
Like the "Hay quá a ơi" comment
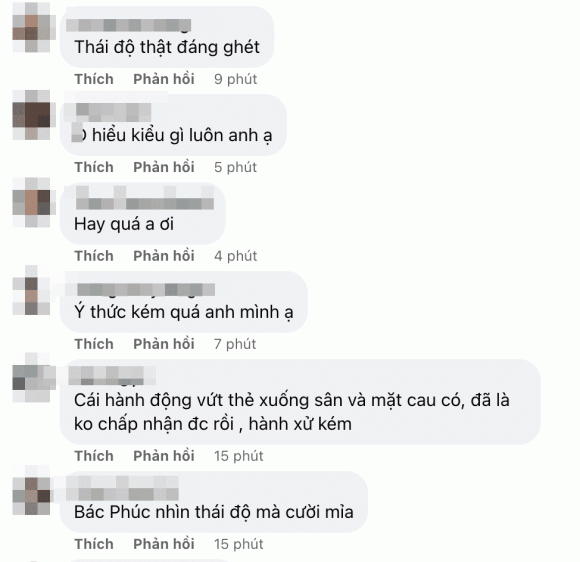[94, 256]
